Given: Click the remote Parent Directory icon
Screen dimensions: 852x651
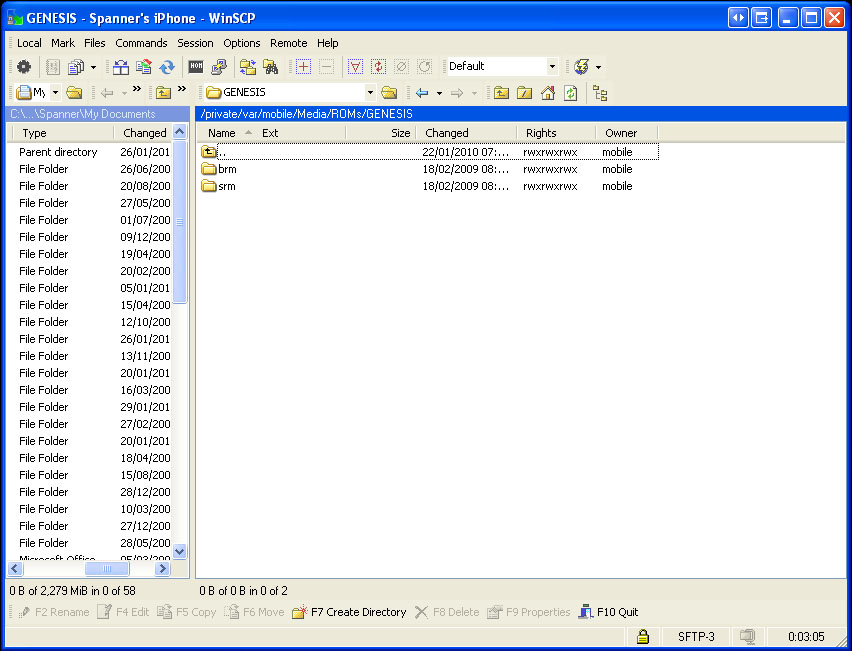Looking at the screenshot, I should click(501, 93).
